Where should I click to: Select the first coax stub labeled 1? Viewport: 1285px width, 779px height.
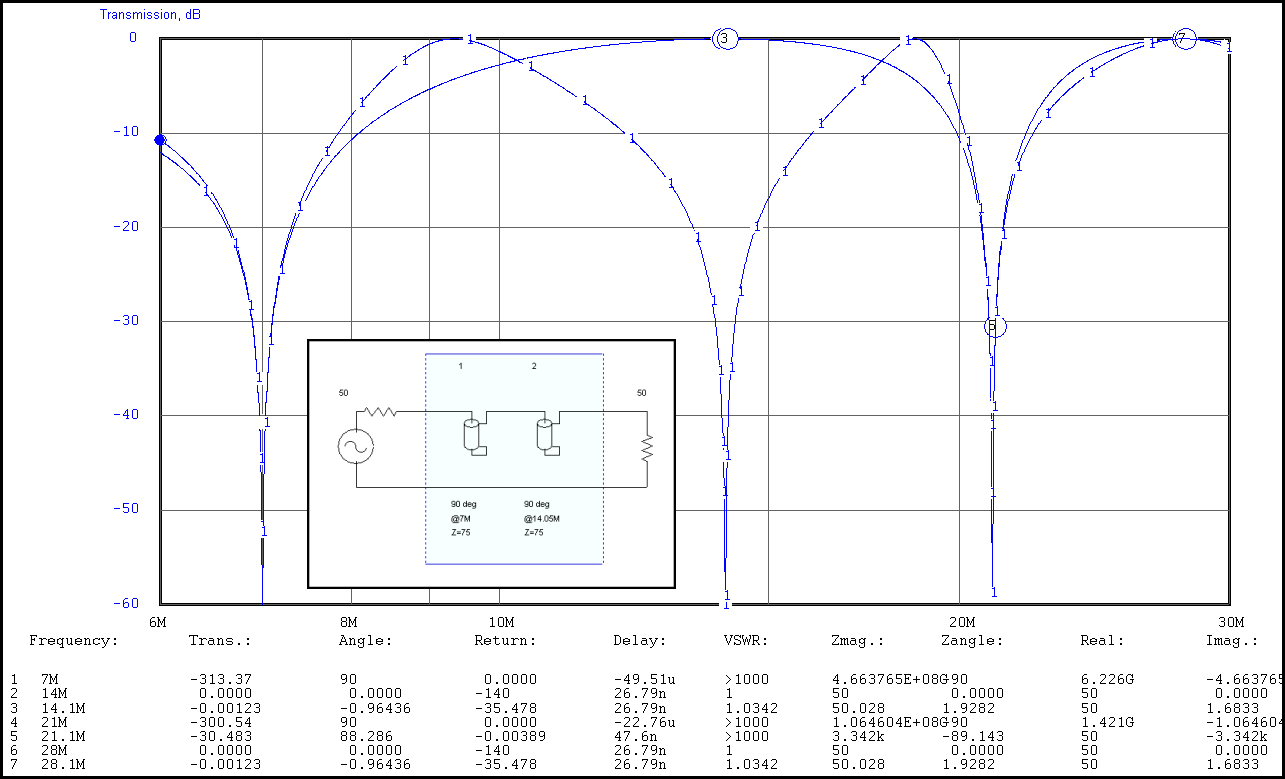tap(472, 436)
